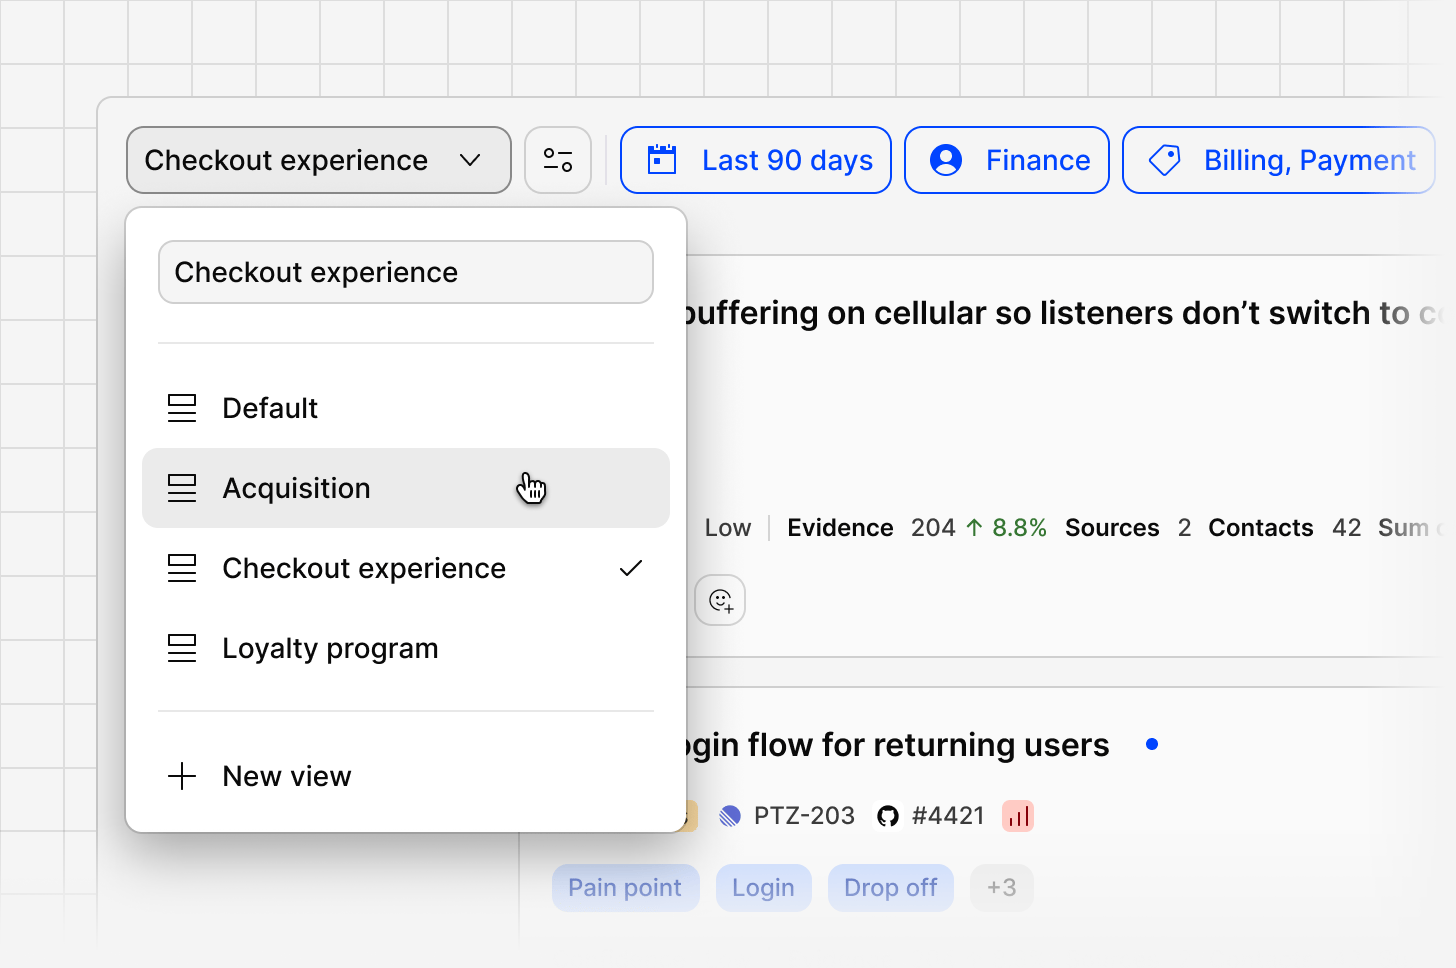Image resolution: width=1456 pixels, height=968 pixels.
Task: Click the tag icon in Billing, Payment filter
Action: [1164, 160]
